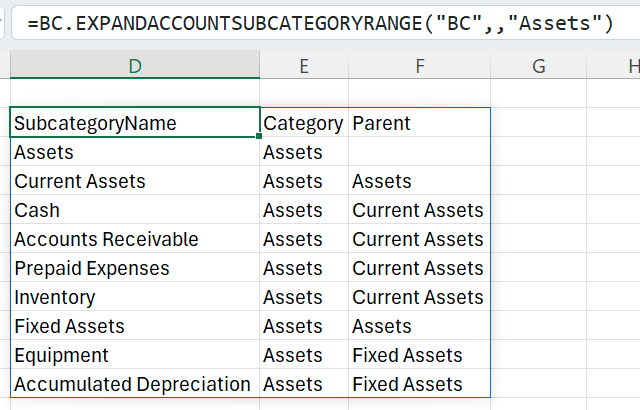Select the empty Parent cell in the Assets row

(x=419, y=152)
